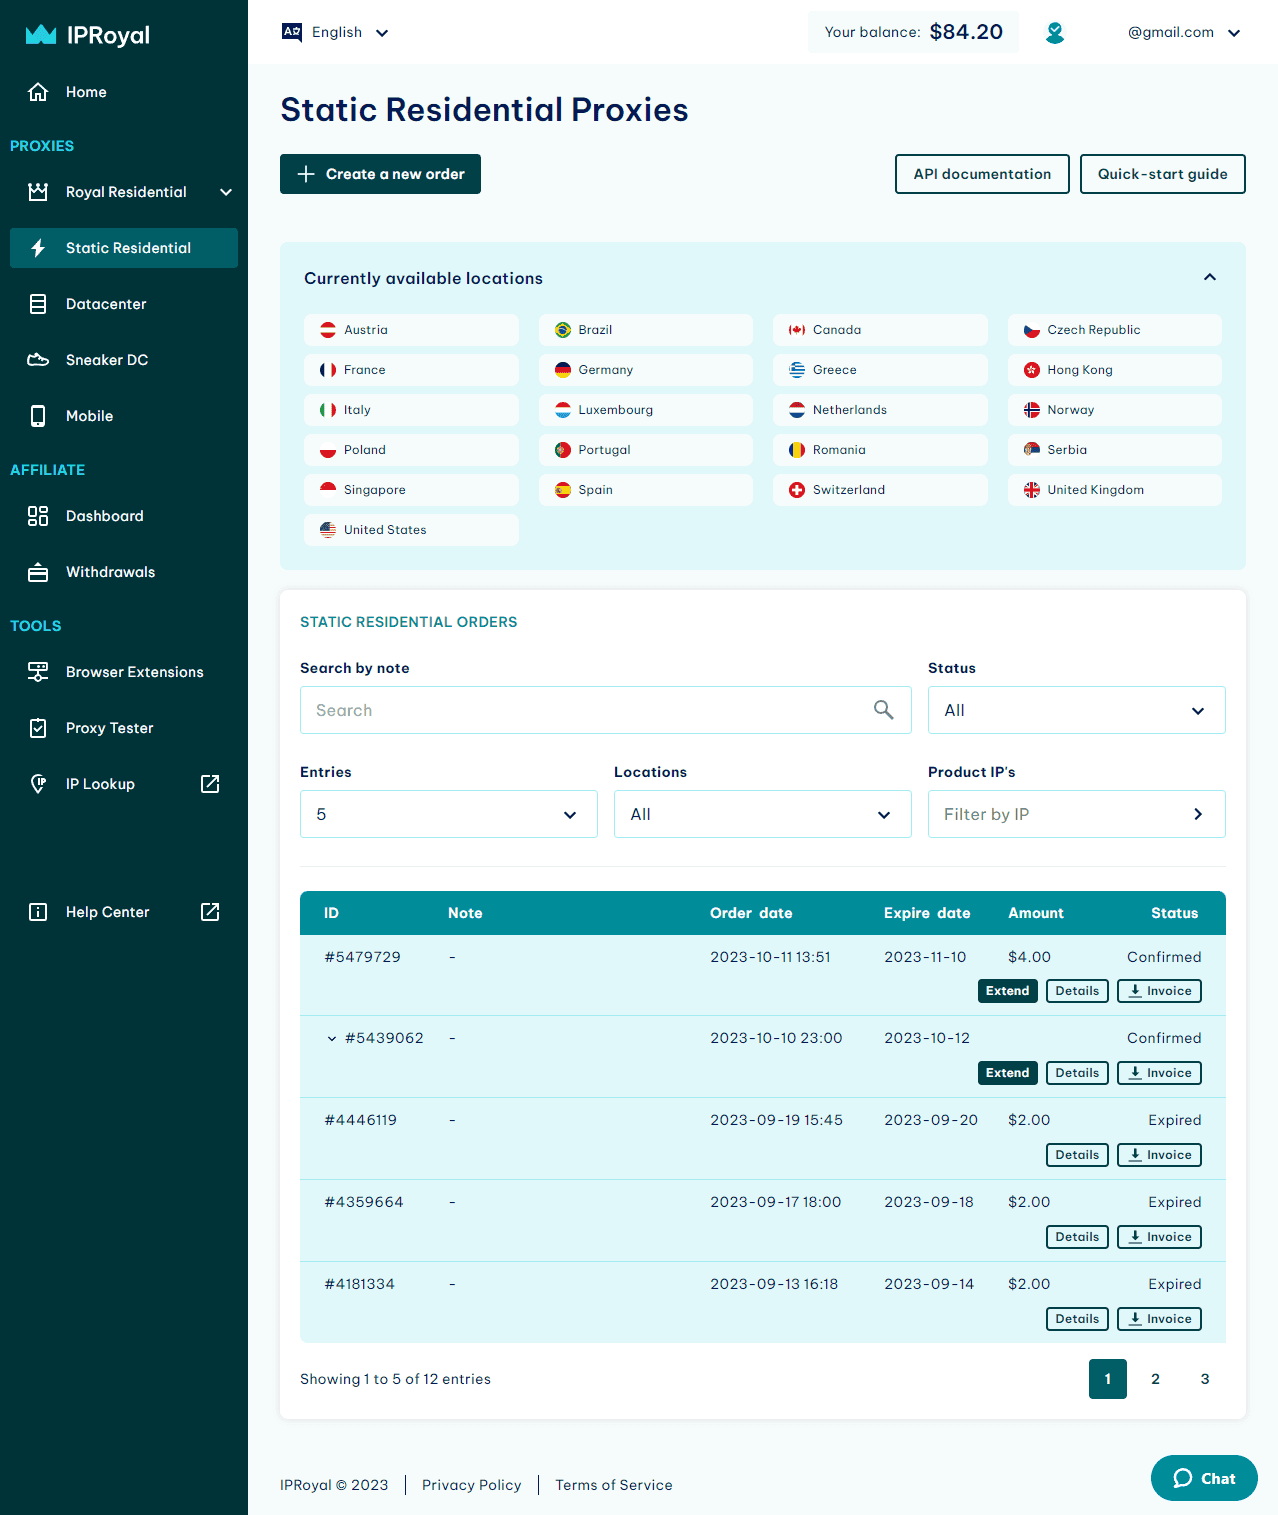Click the Search by note field
This screenshot has height=1515, width=1278.
(606, 710)
